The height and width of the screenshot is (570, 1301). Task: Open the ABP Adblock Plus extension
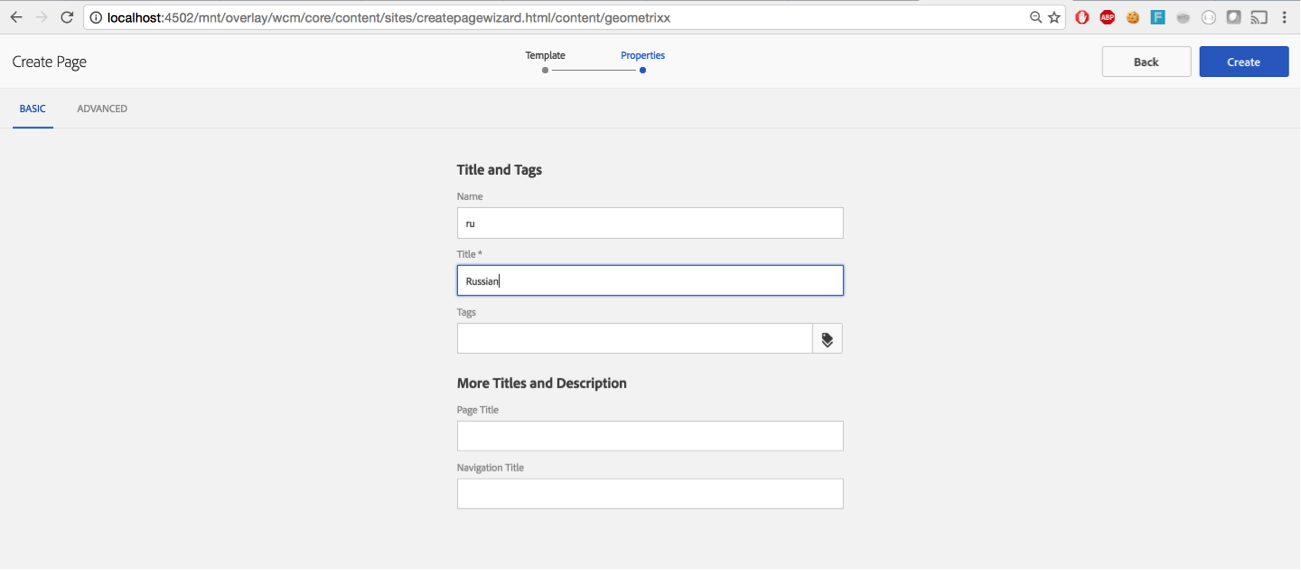click(x=1107, y=17)
